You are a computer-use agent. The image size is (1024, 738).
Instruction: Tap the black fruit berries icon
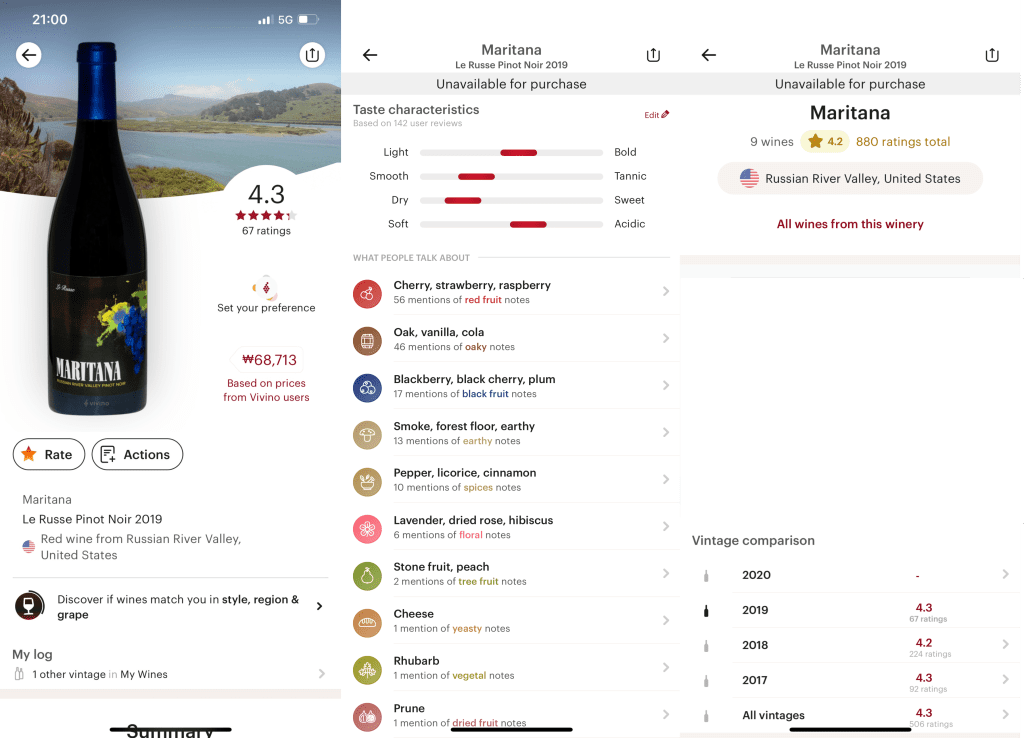[367, 387]
